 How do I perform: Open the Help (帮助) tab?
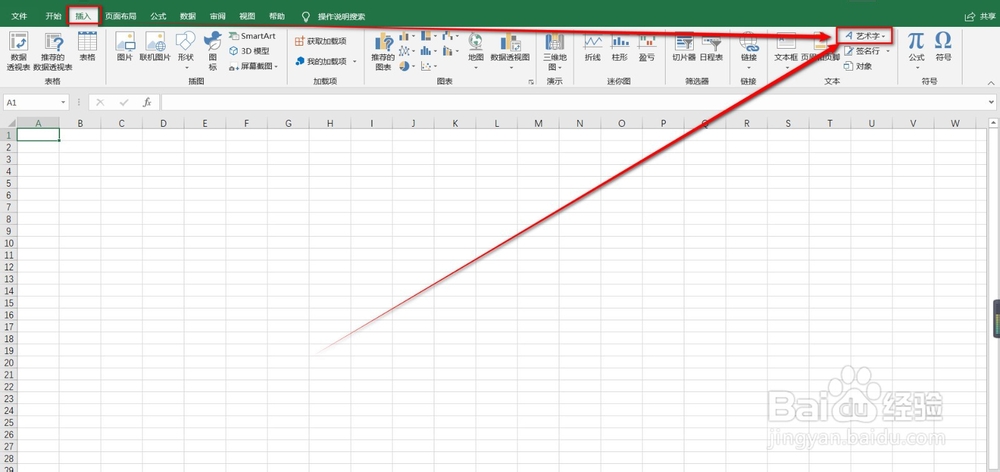(277, 16)
